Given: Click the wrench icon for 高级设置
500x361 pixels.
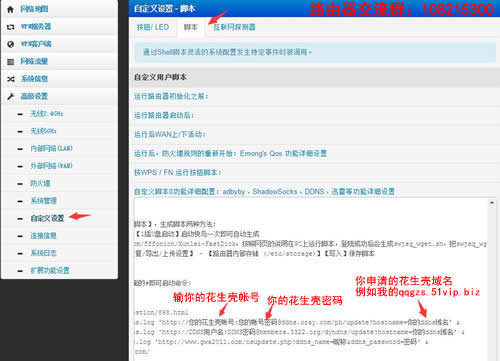Looking at the screenshot, I should [11, 97].
